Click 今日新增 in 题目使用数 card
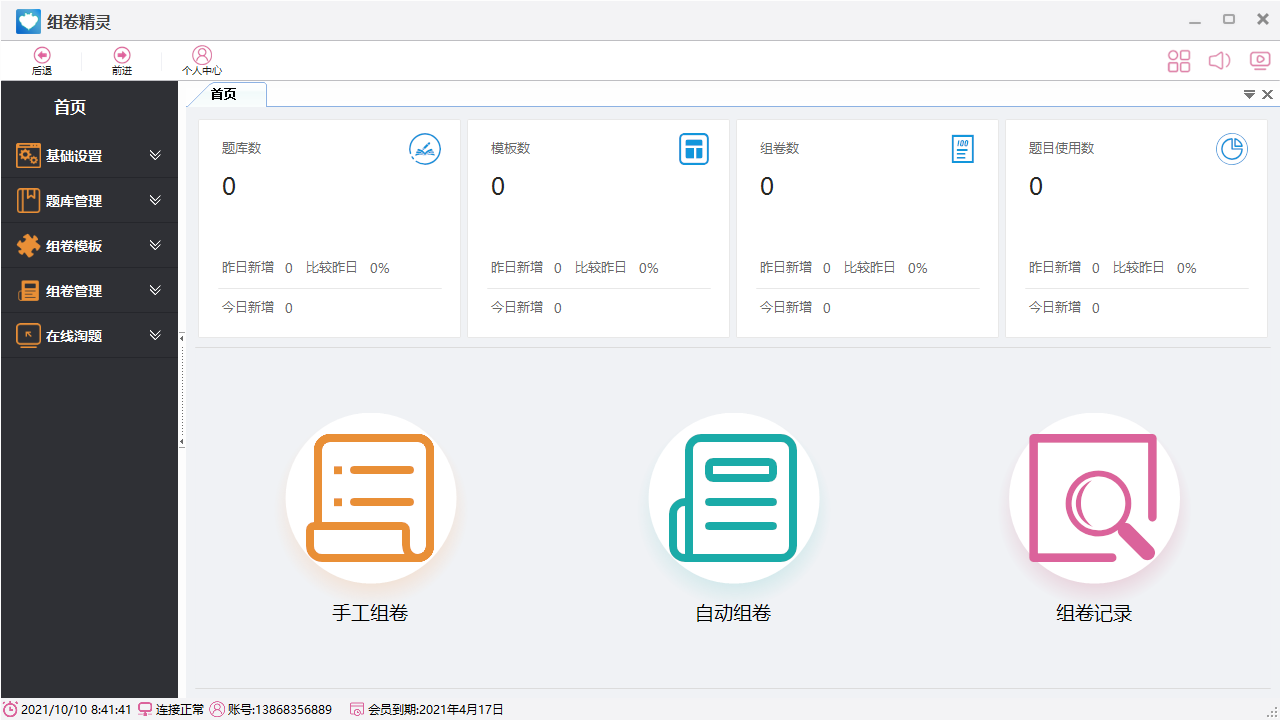This screenshot has height=720, width=1280. (1055, 307)
